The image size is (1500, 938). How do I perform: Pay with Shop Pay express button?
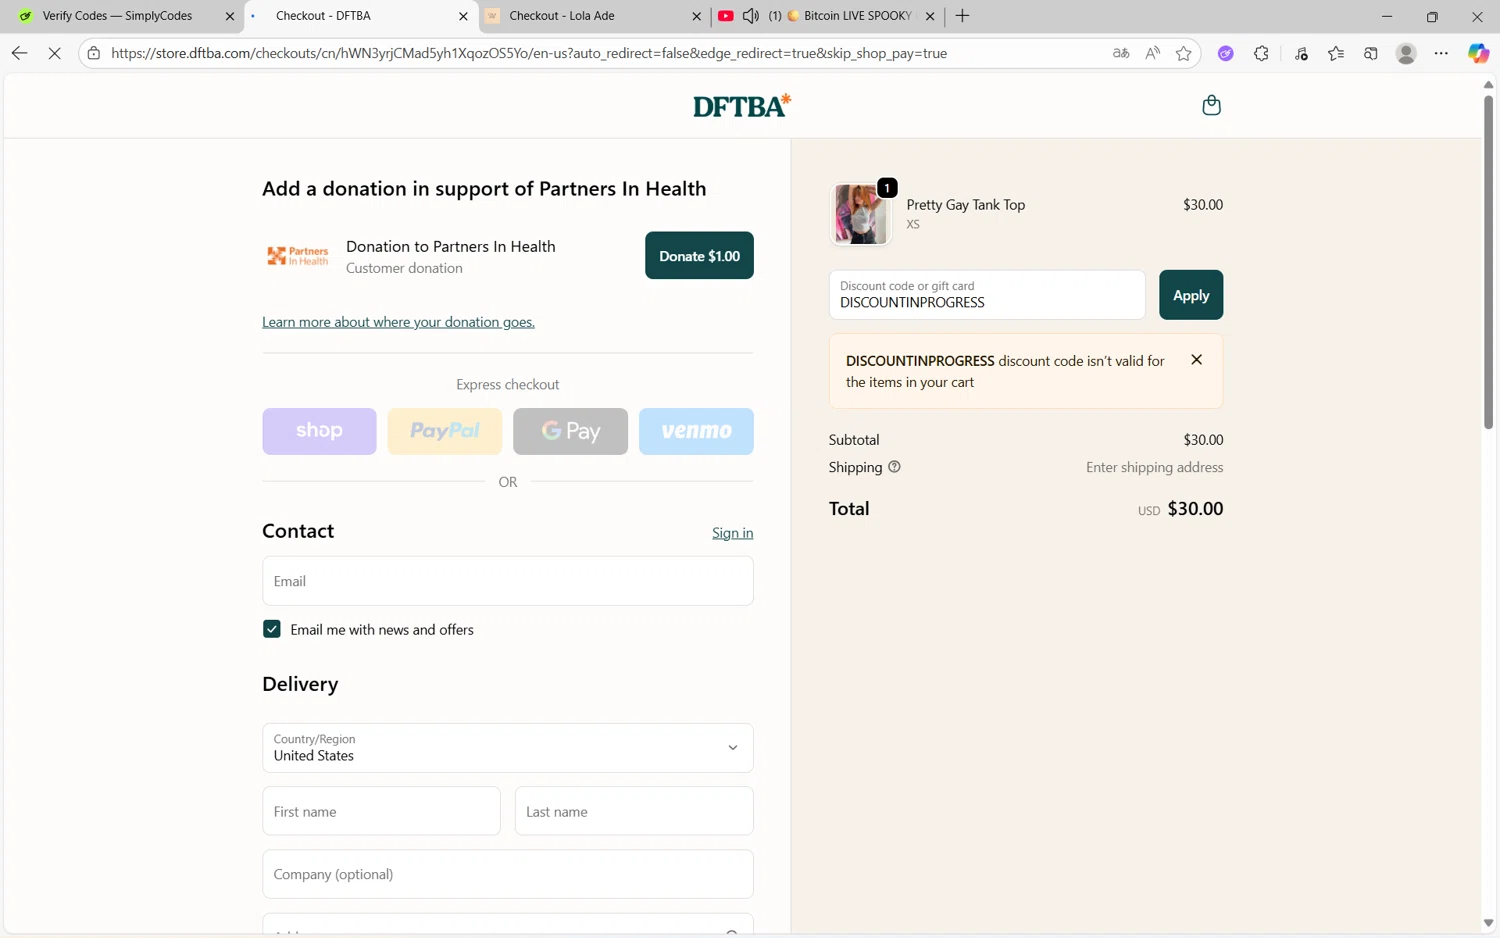click(319, 431)
